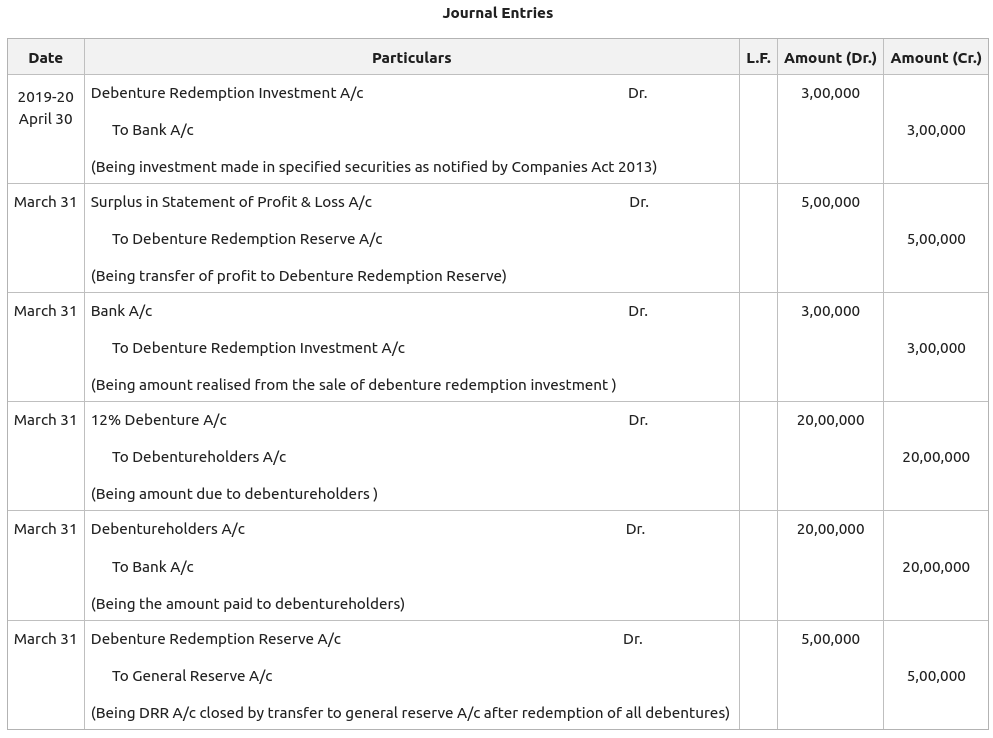This screenshot has width=993, height=738.
Task: Click the 2019-20 April 30 date cell
Action: [45, 108]
